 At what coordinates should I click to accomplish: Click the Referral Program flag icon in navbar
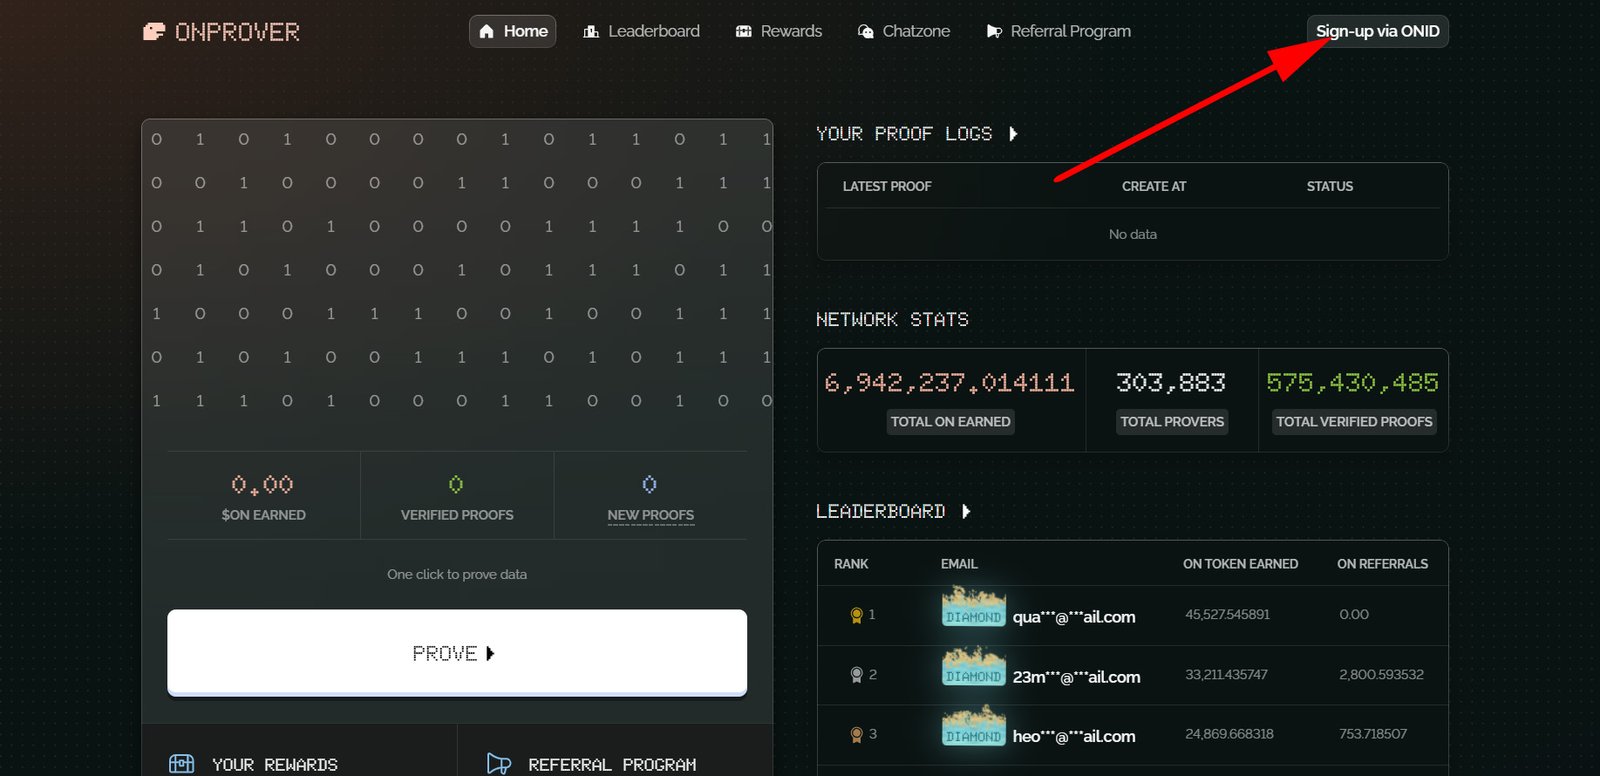pos(994,32)
